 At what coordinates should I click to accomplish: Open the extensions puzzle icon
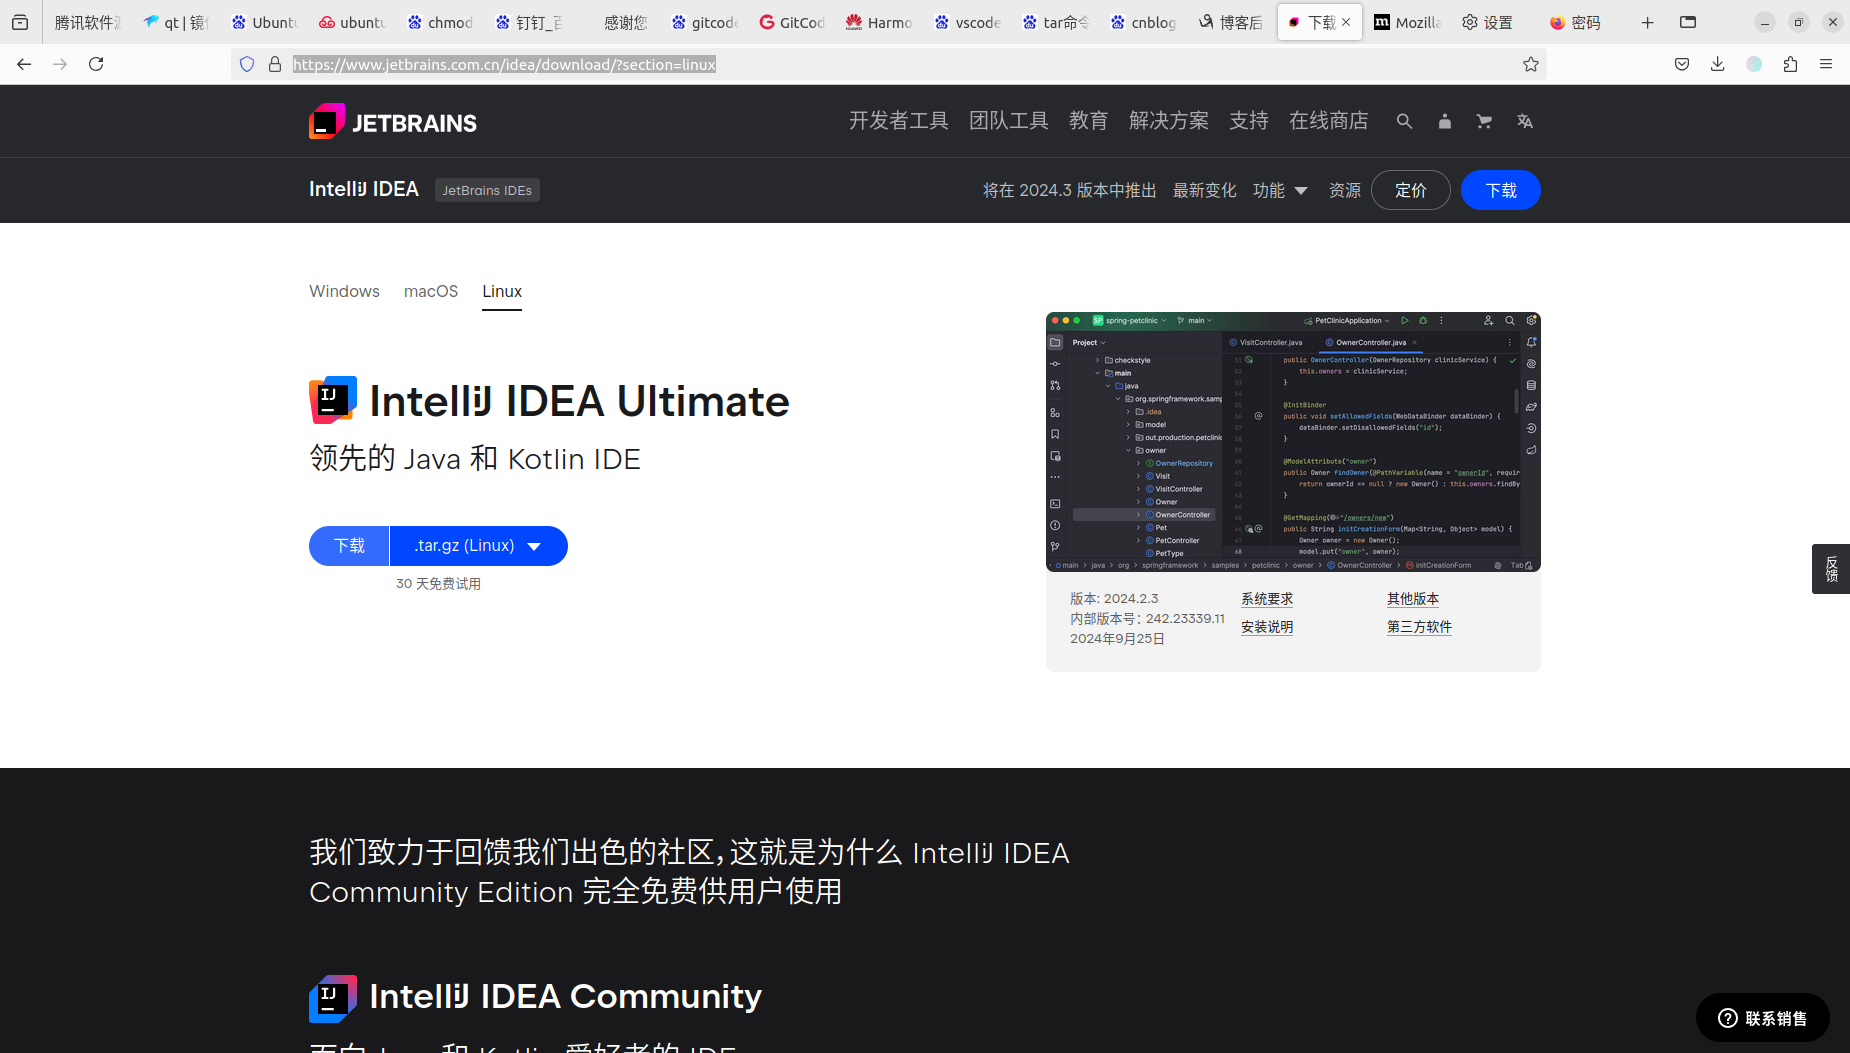pyautogui.click(x=1790, y=64)
